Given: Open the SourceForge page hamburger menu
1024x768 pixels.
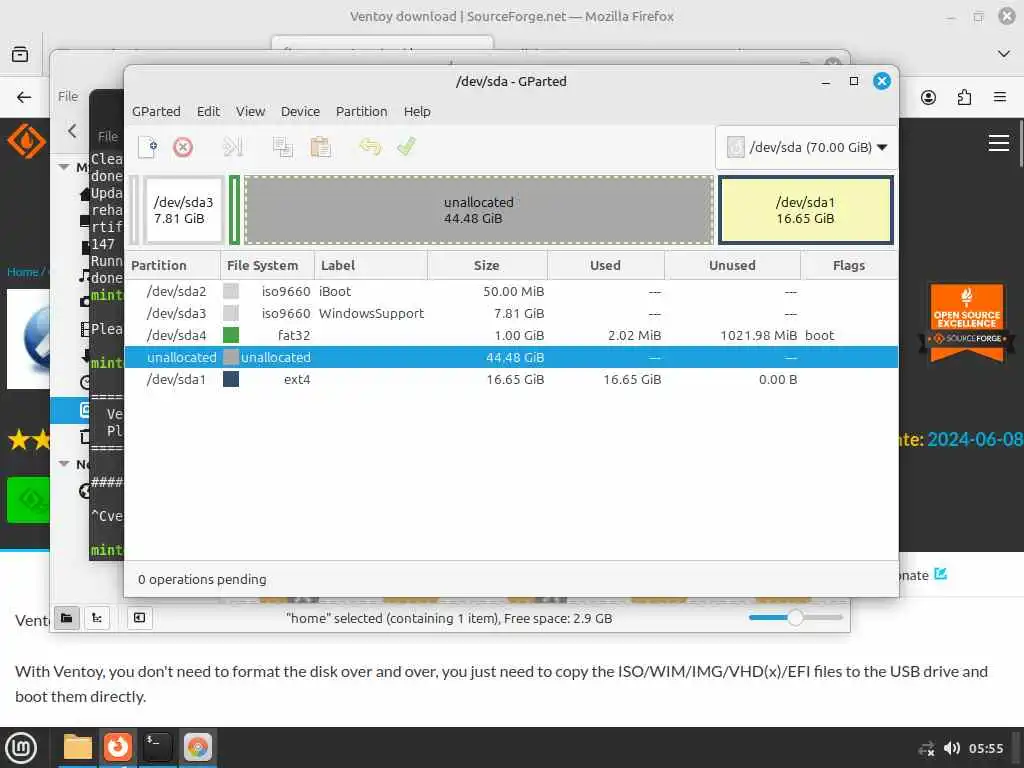Looking at the screenshot, I should 999,142.
